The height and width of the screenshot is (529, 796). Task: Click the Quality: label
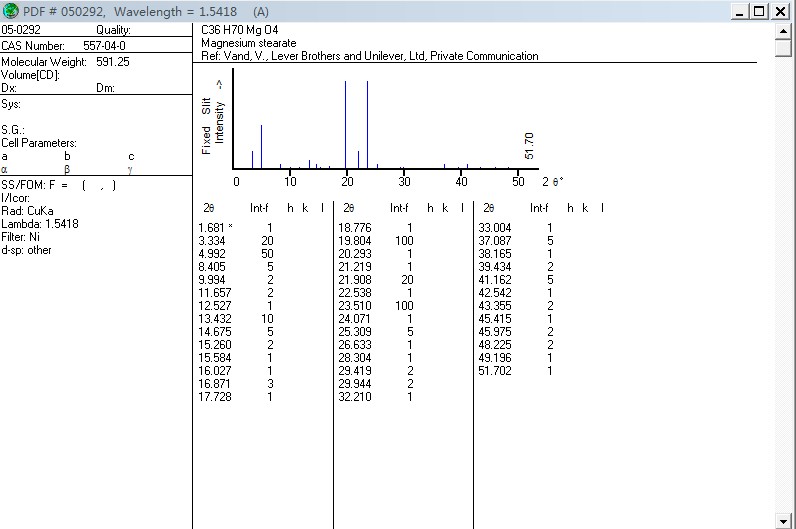[113, 30]
